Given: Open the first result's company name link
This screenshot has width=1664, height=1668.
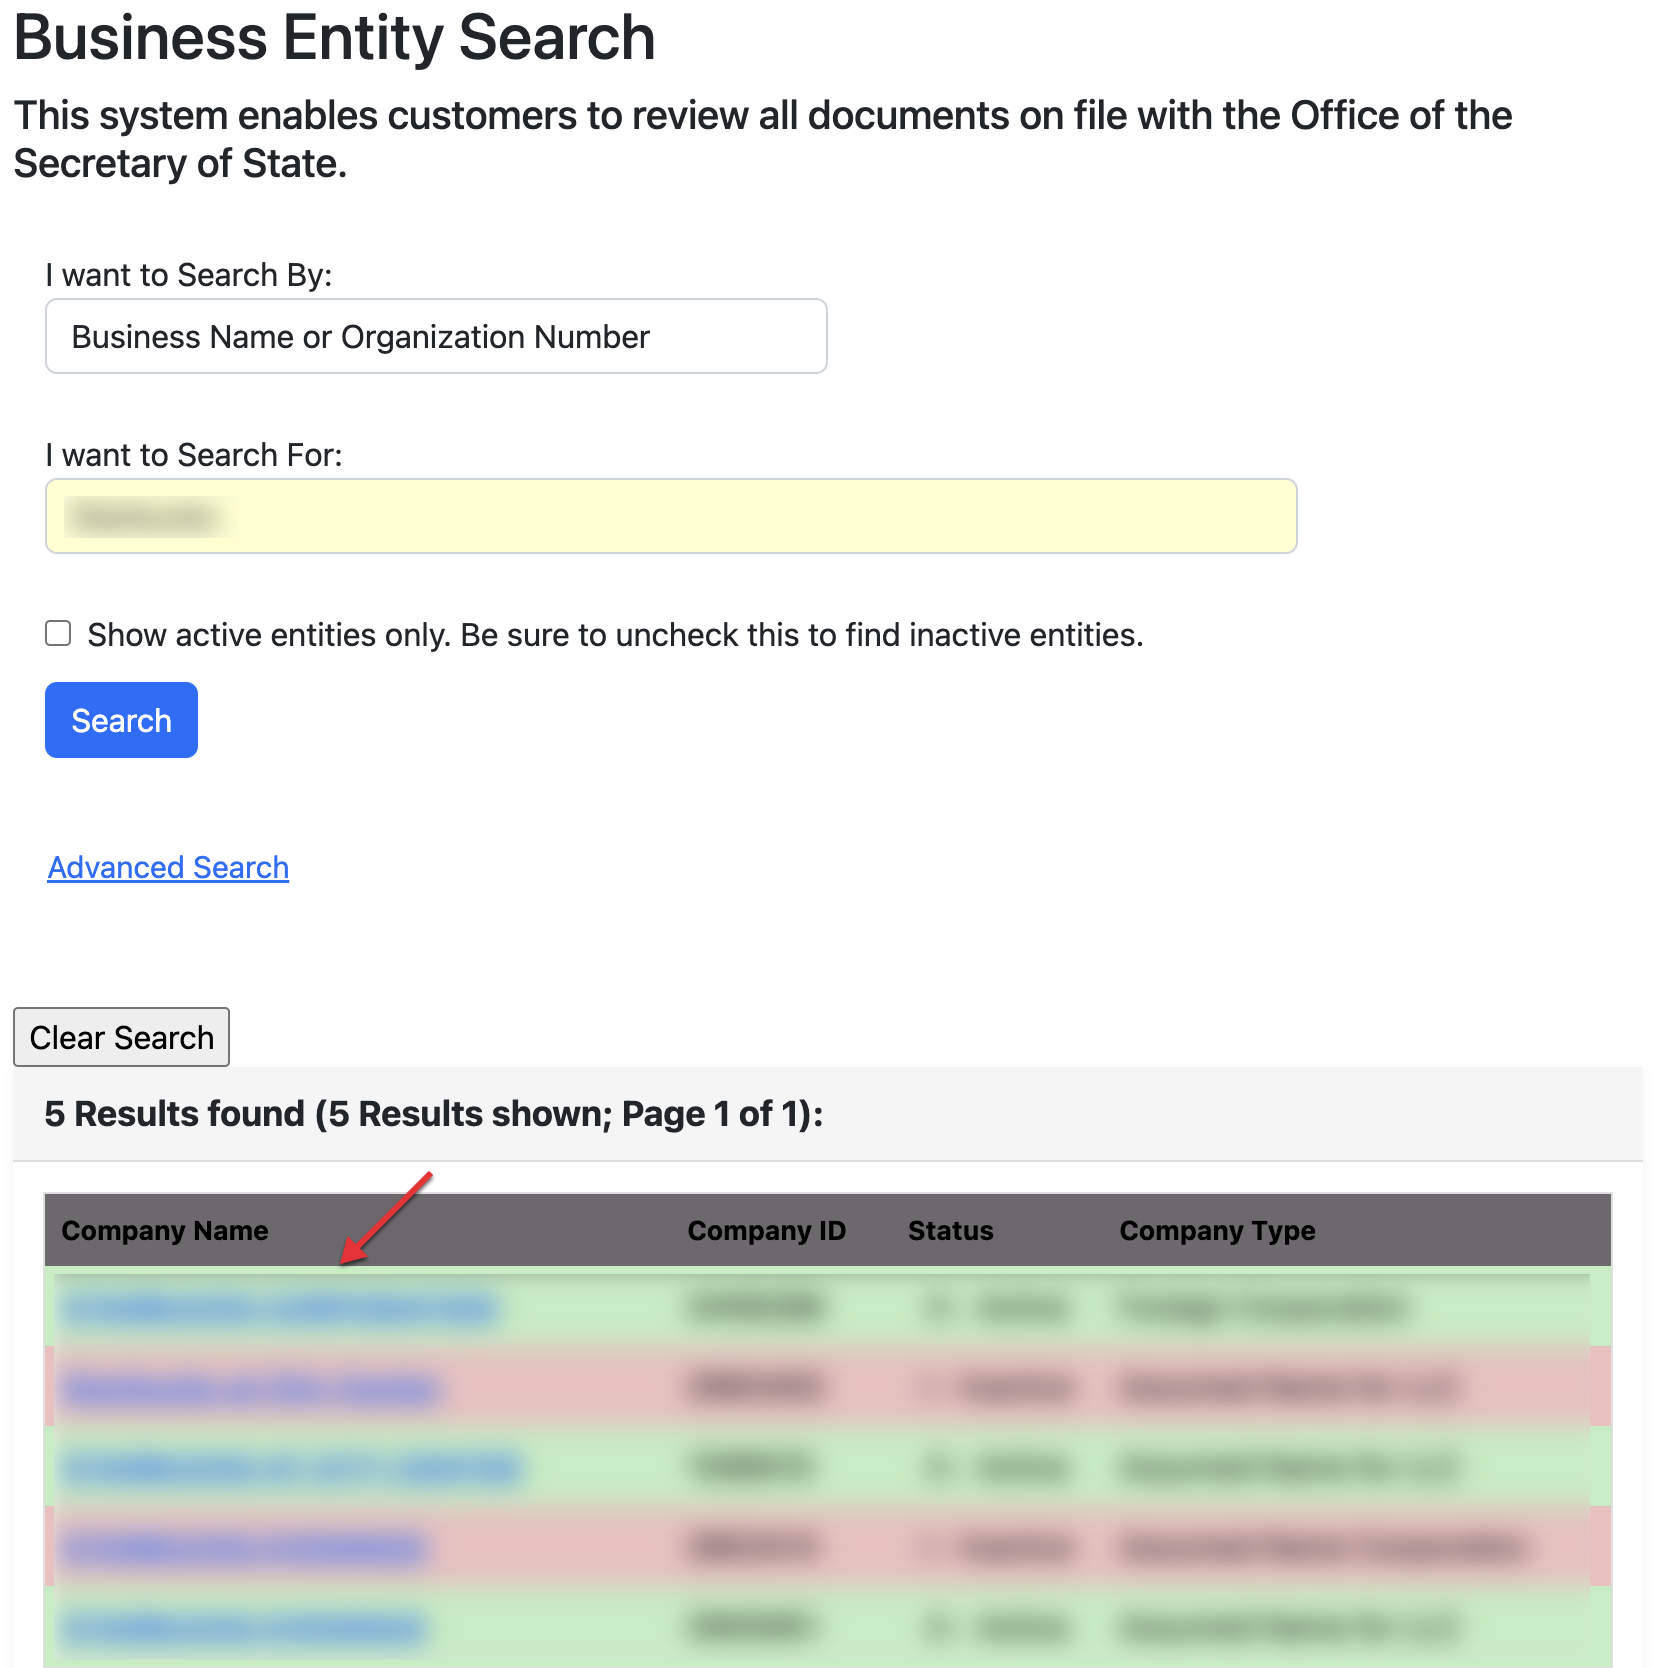Looking at the screenshot, I should tap(278, 1309).
